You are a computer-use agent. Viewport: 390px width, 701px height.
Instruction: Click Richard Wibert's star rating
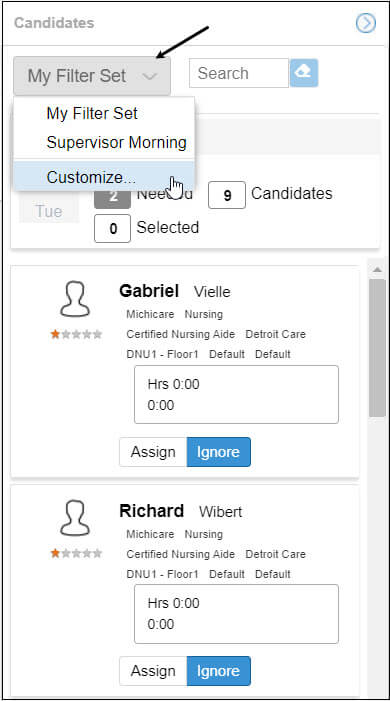76,553
